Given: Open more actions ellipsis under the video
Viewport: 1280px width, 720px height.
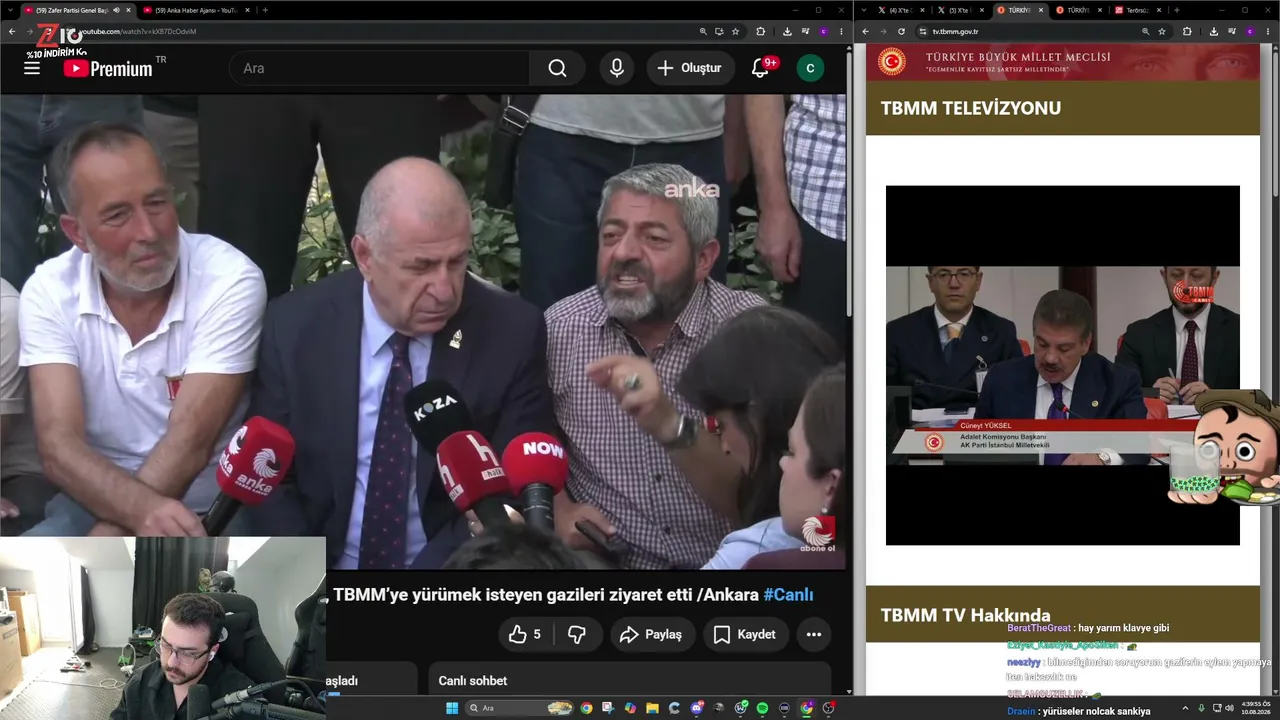Looking at the screenshot, I should [x=814, y=634].
